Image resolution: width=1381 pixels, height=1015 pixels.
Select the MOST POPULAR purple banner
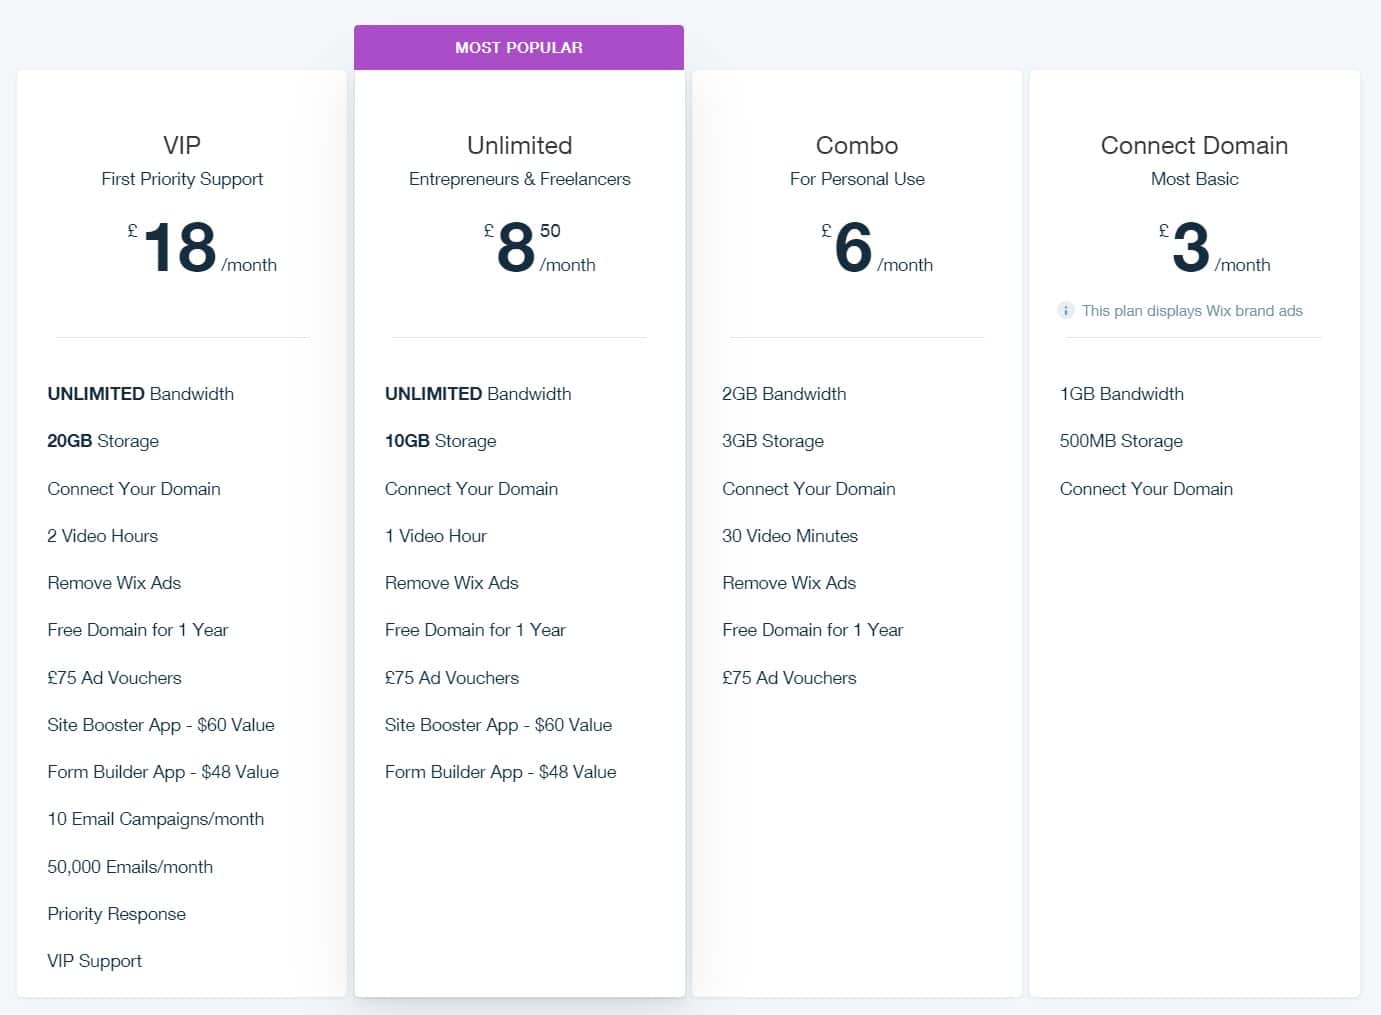tap(519, 47)
